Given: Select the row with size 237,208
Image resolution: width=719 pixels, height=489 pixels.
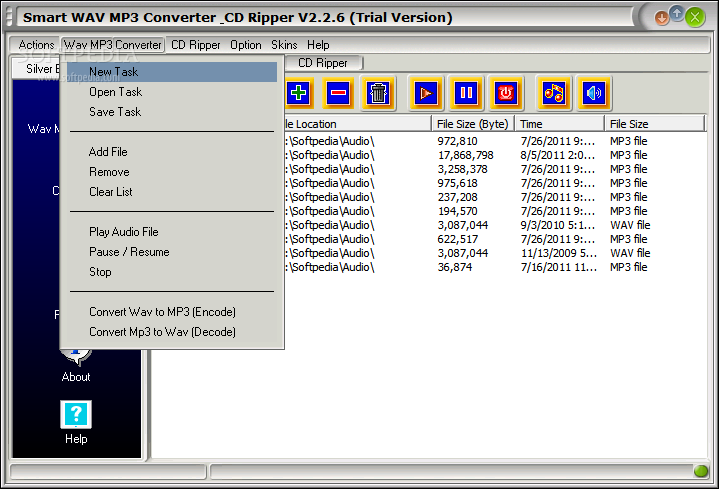Looking at the screenshot, I should point(494,197).
